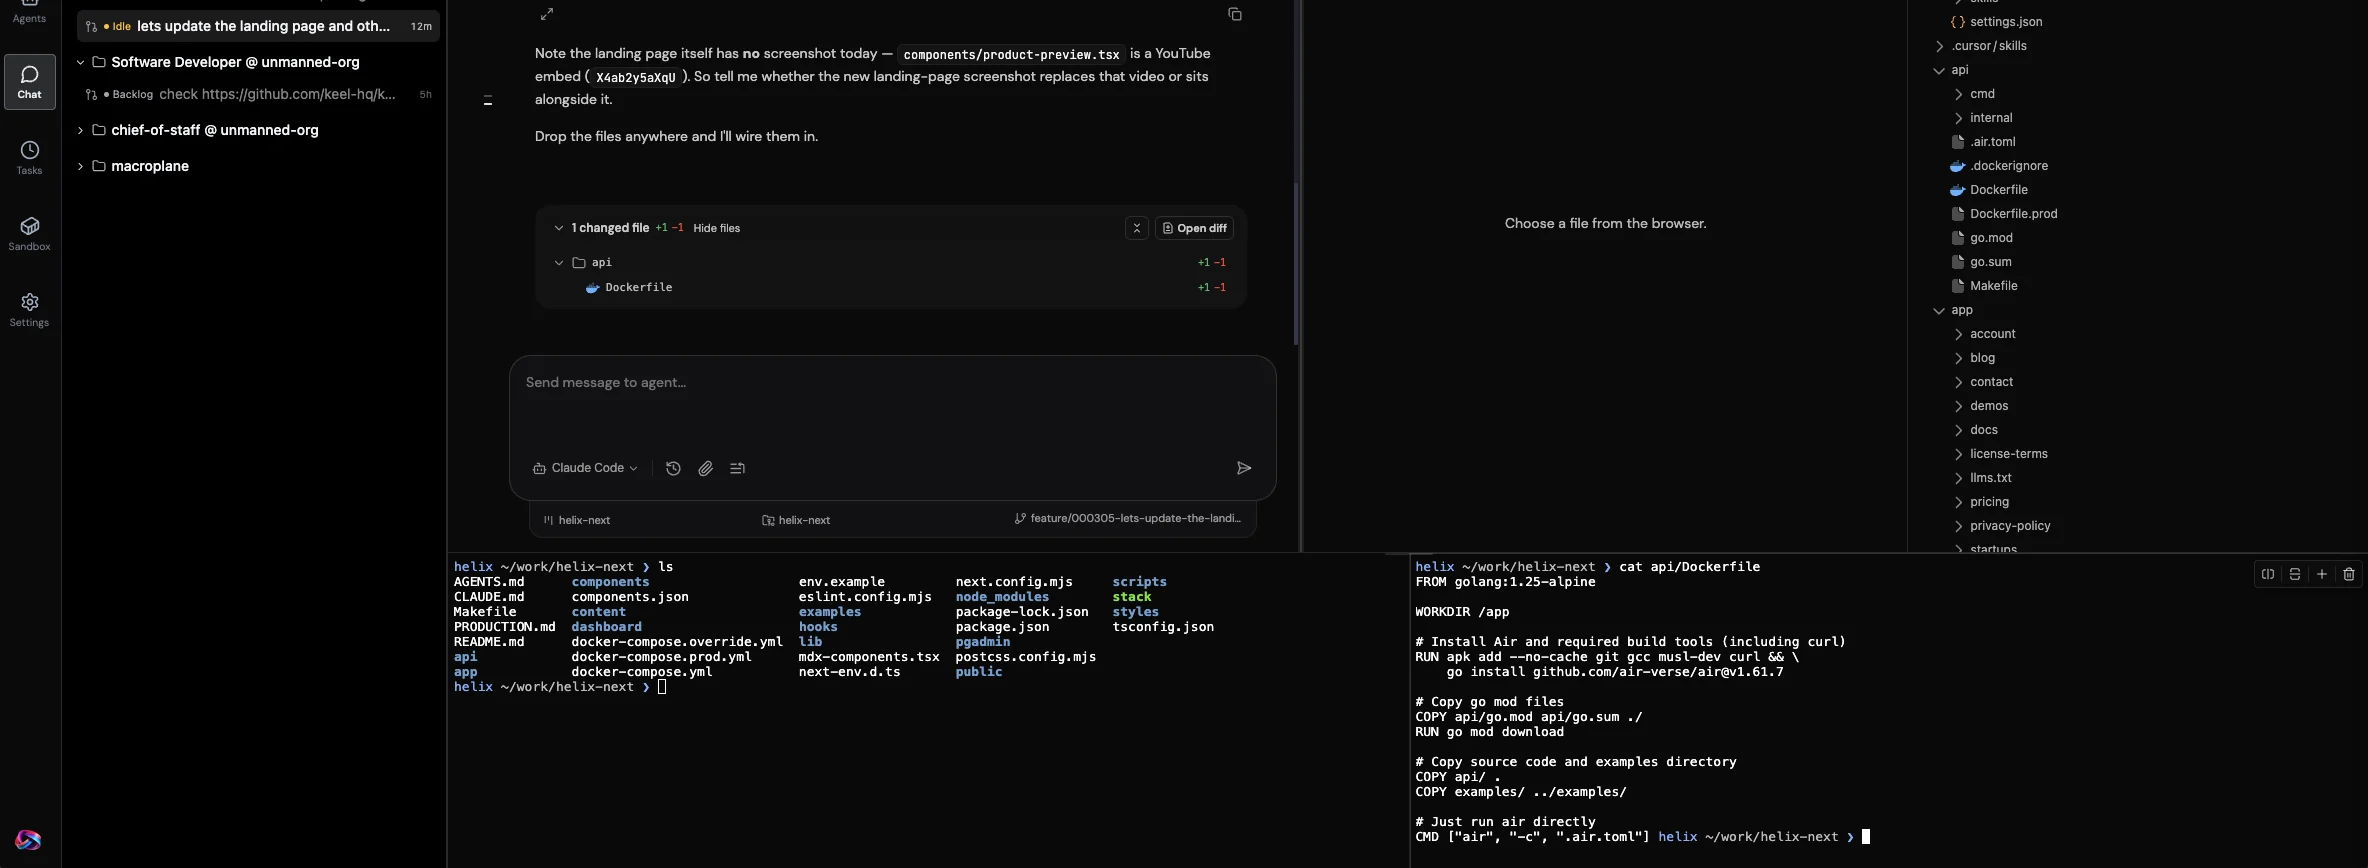Click the icon next to the middle helix-next label
The width and height of the screenshot is (2368, 868).
click(x=768, y=520)
